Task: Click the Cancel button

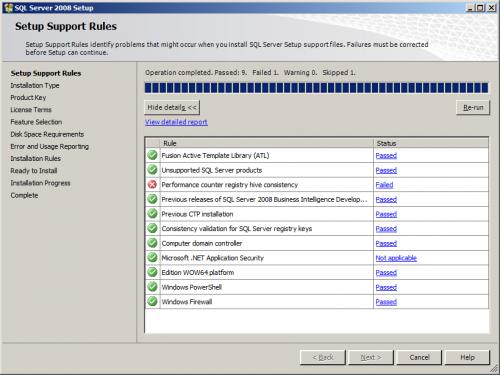Action: pos(419,357)
